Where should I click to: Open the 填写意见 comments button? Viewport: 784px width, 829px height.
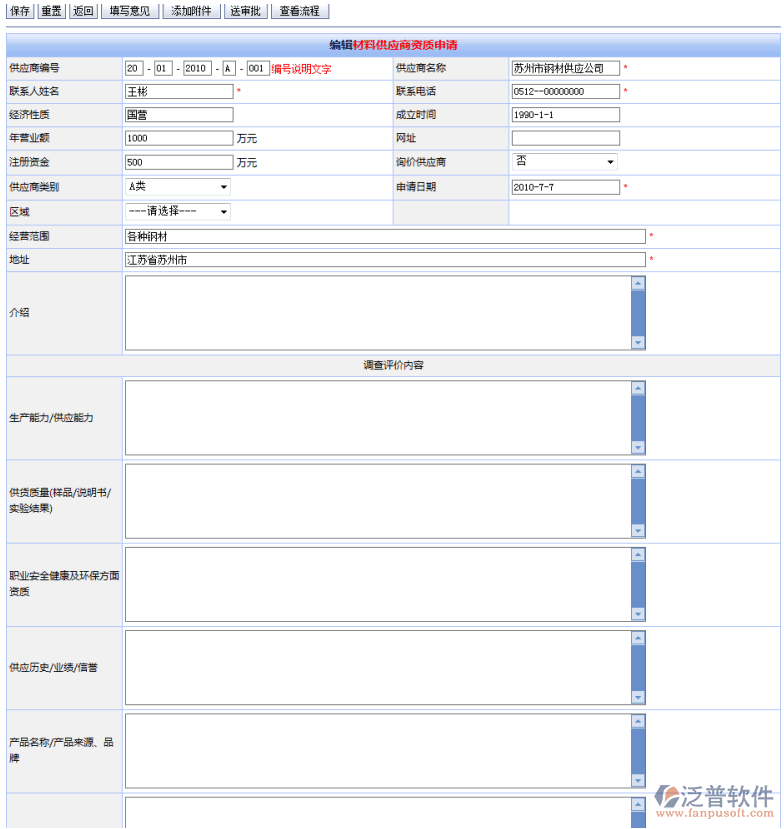130,11
